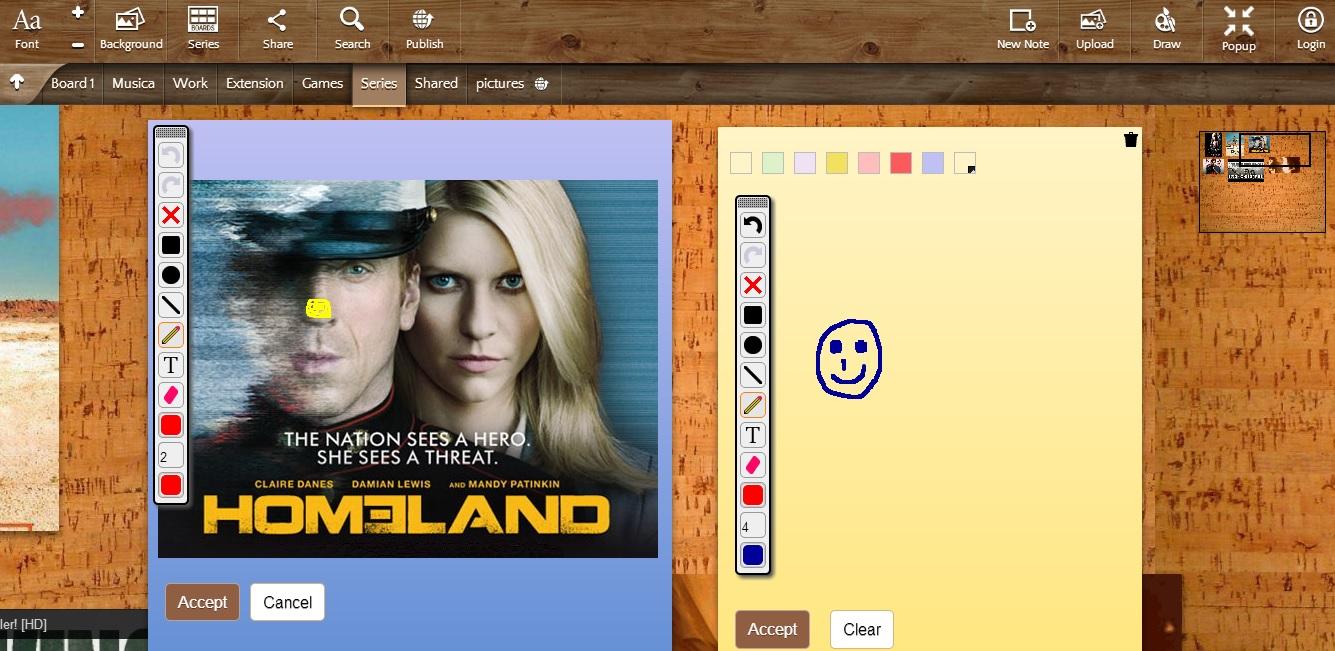
Task: Clear the yellow note drawing
Action: coord(862,629)
